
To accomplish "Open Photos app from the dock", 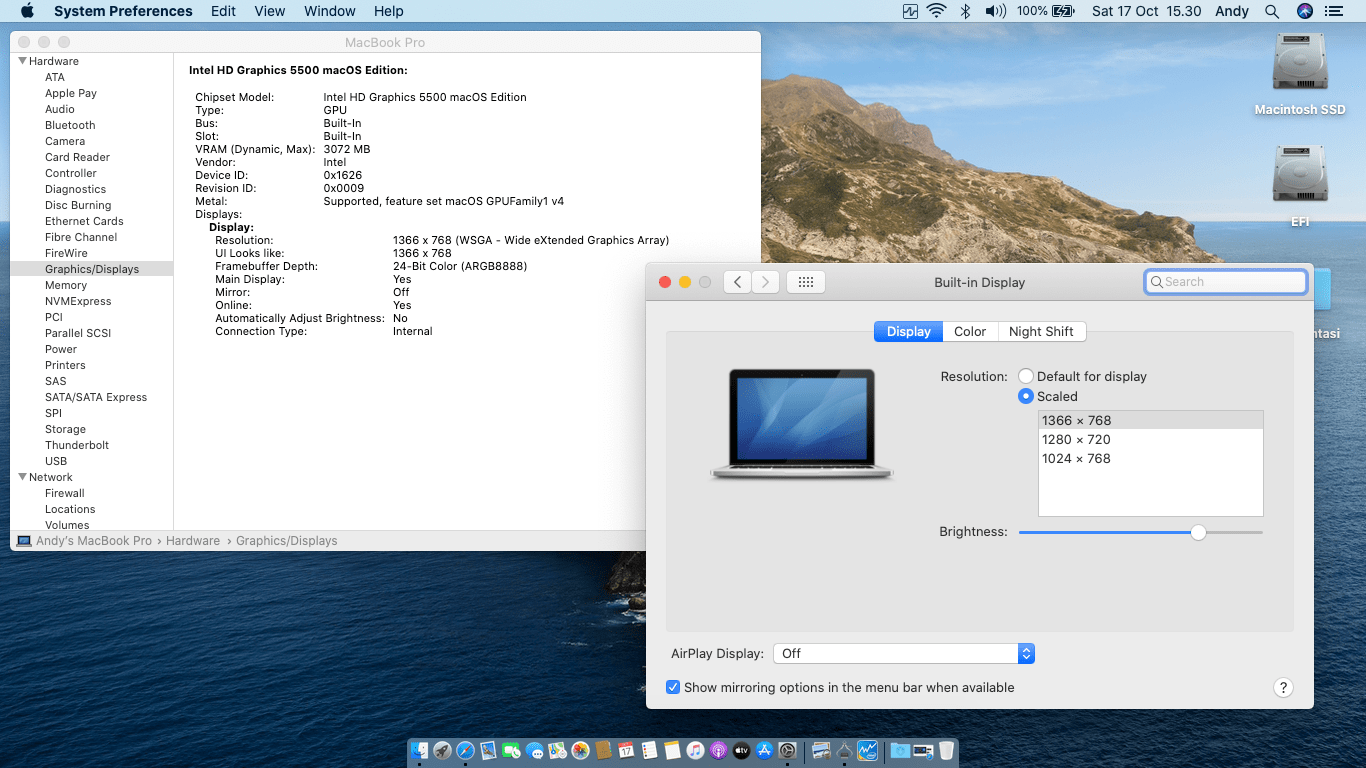I will (580, 751).
